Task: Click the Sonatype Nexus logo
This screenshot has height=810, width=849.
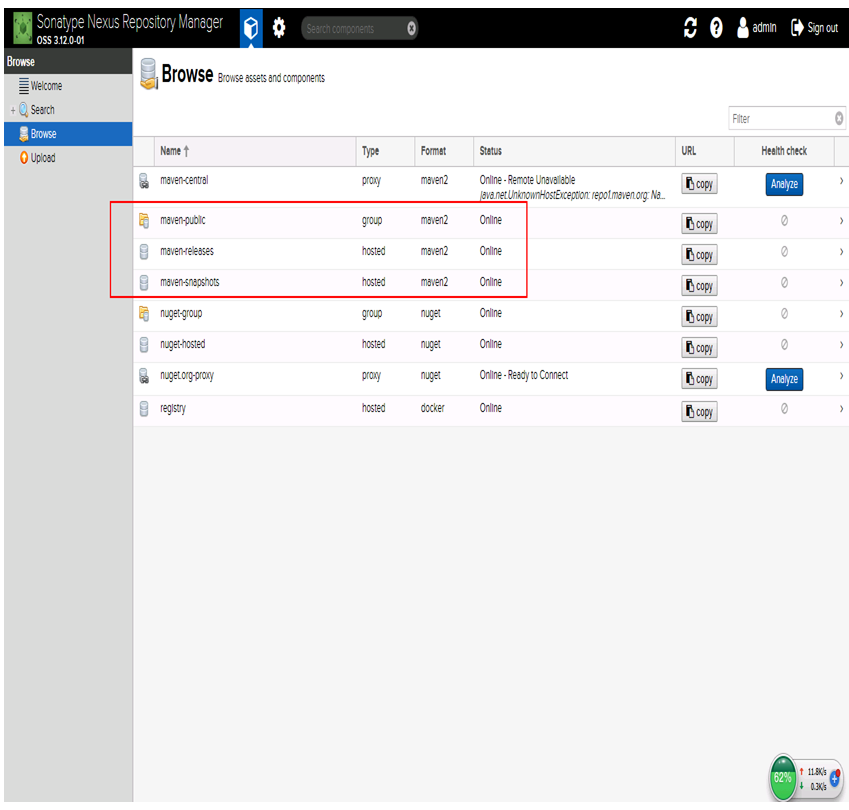Action: [23, 28]
